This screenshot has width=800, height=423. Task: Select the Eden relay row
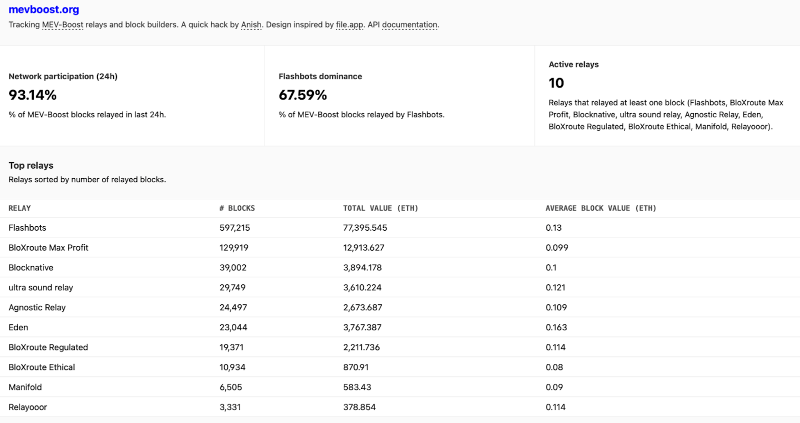pos(19,328)
